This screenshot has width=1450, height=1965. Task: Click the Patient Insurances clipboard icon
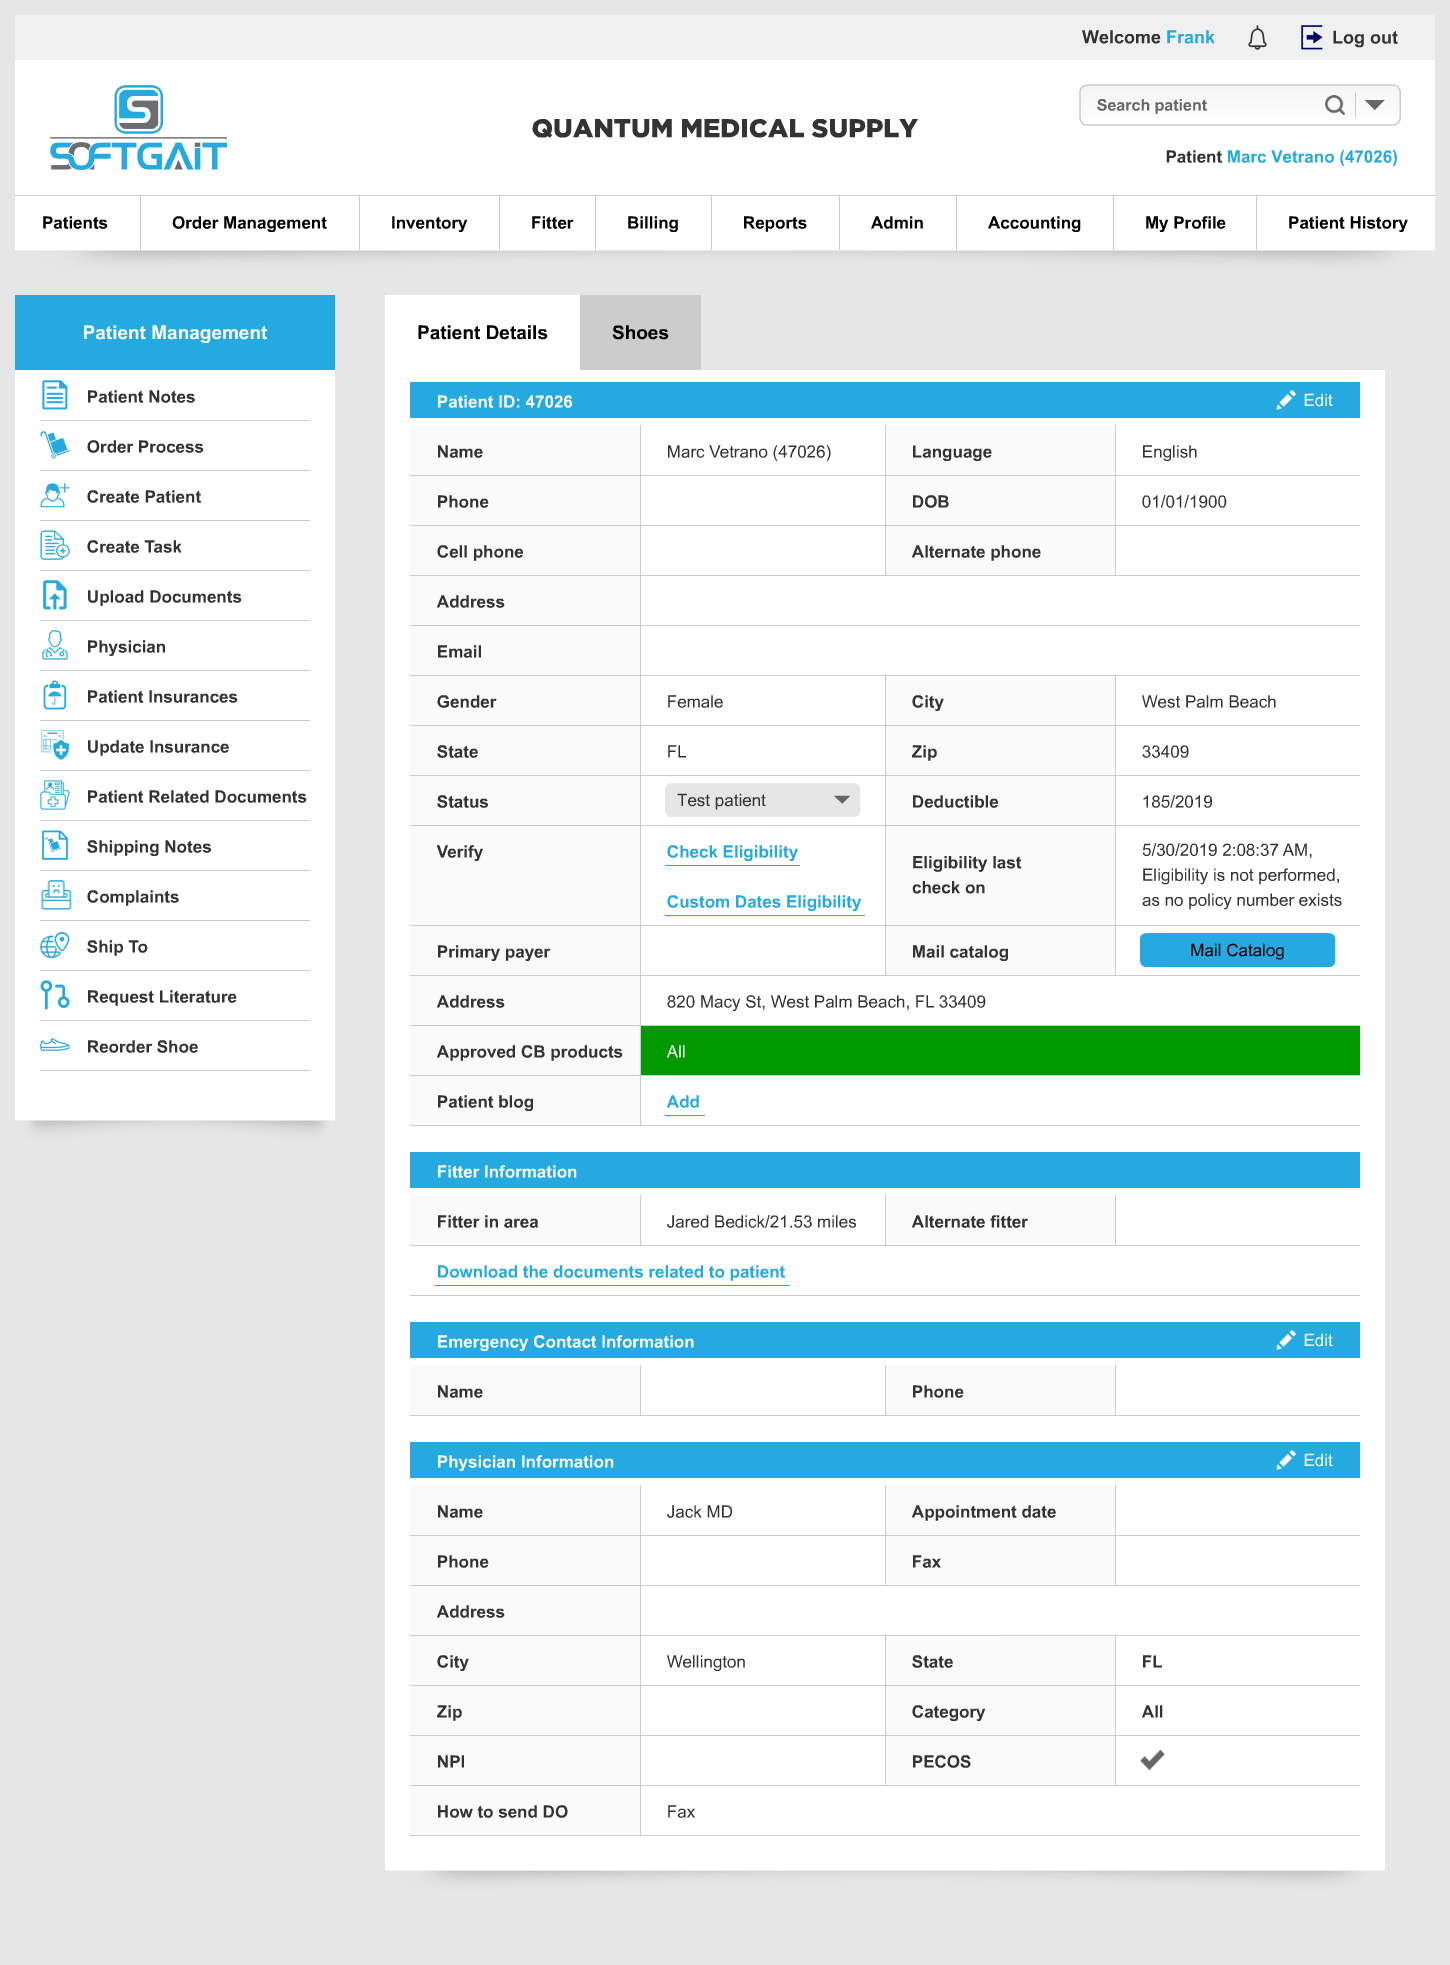pyautogui.click(x=55, y=695)
